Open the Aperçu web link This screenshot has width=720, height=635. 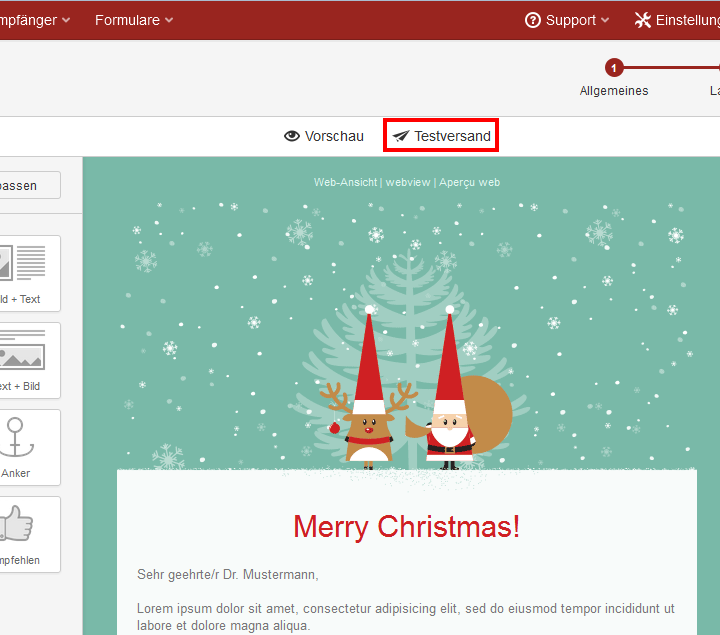click(469, 182)
